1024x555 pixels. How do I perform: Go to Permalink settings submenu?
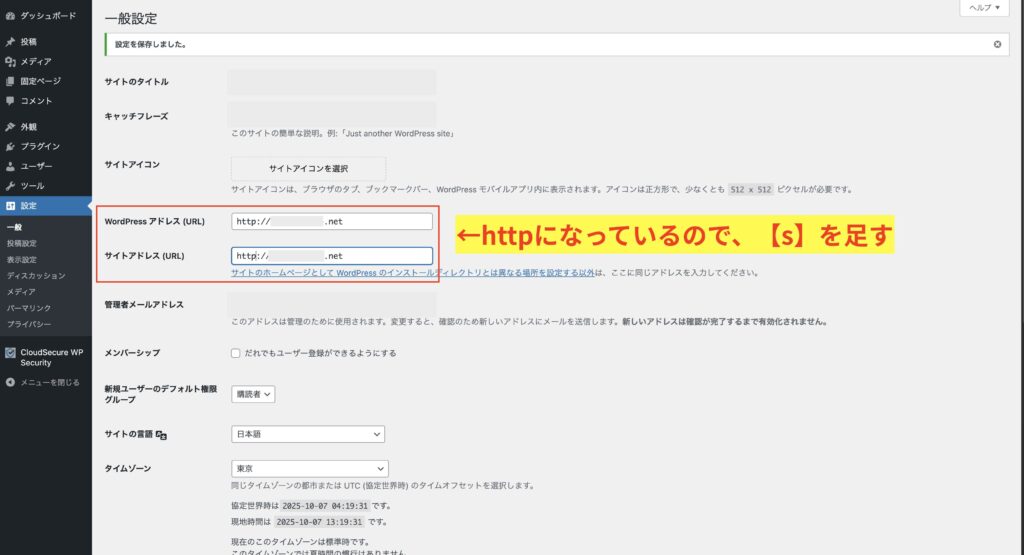pyautogui.click(x=29, y=308)
